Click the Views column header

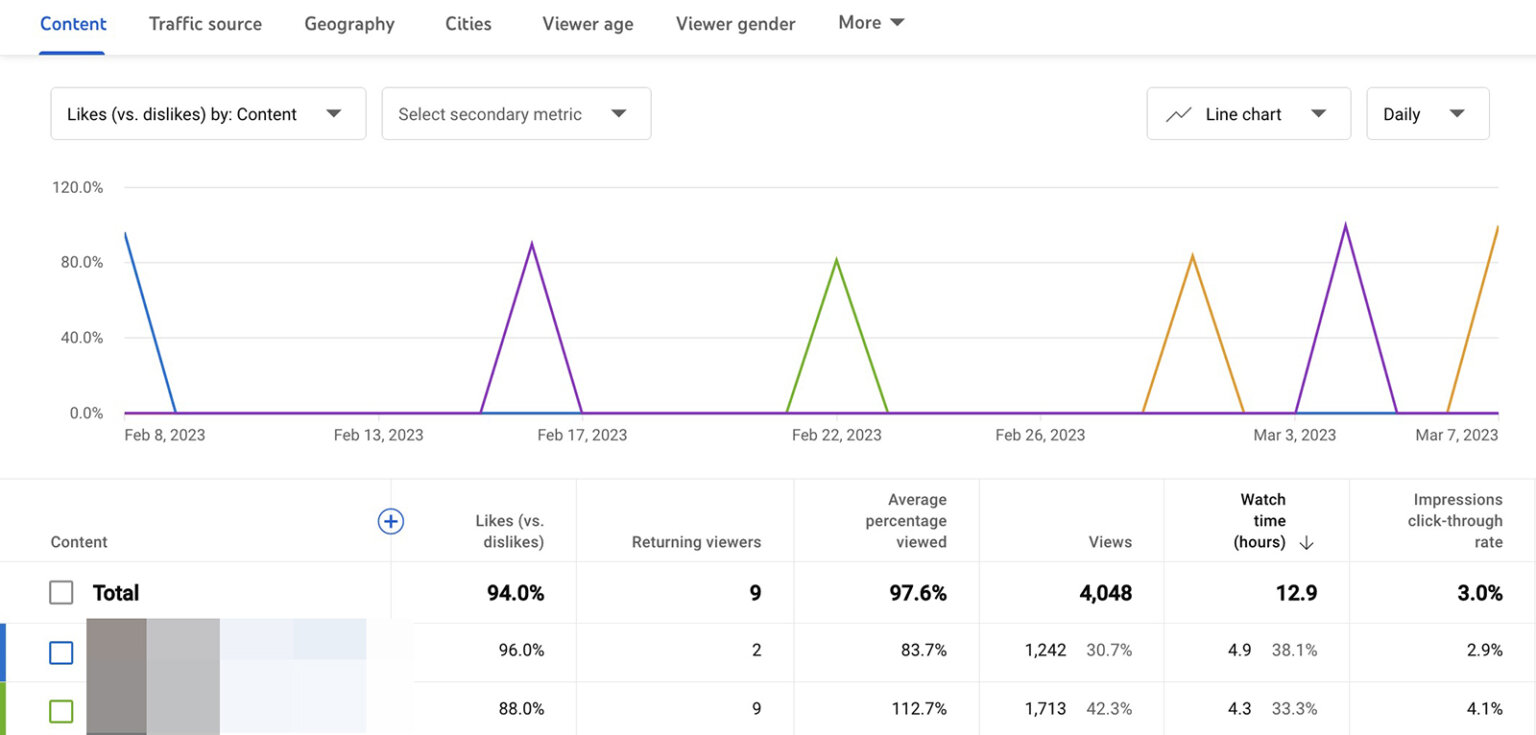[1110, 541]
